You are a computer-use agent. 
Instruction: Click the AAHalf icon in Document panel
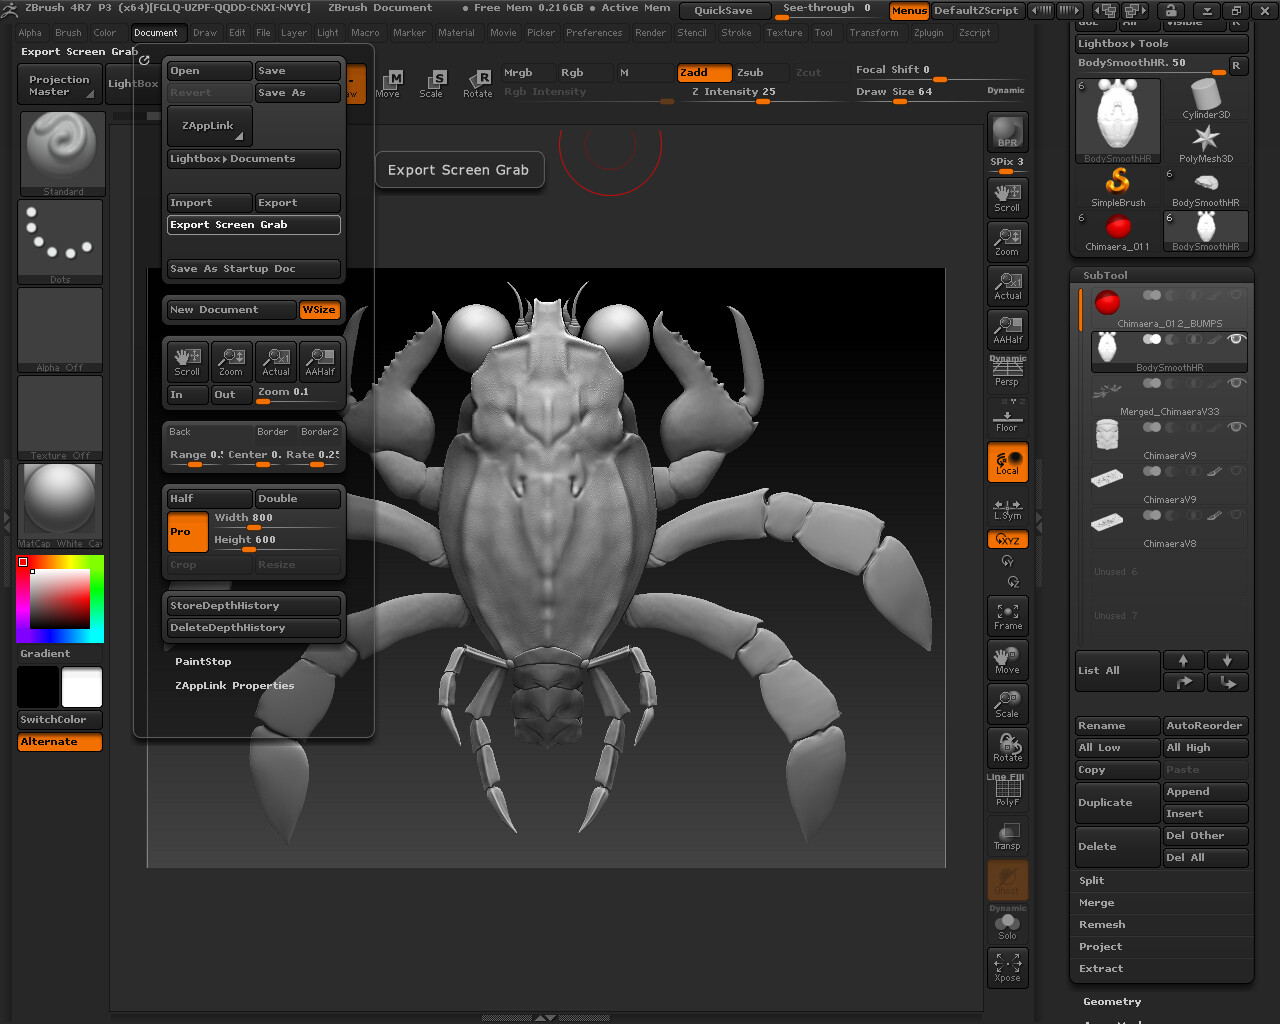pos(320,361)
